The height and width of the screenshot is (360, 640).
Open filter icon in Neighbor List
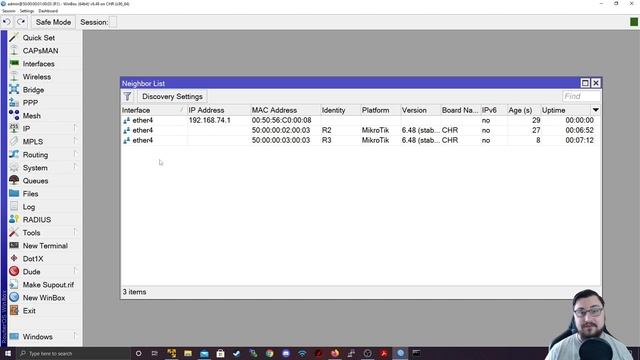click(127, 96)
